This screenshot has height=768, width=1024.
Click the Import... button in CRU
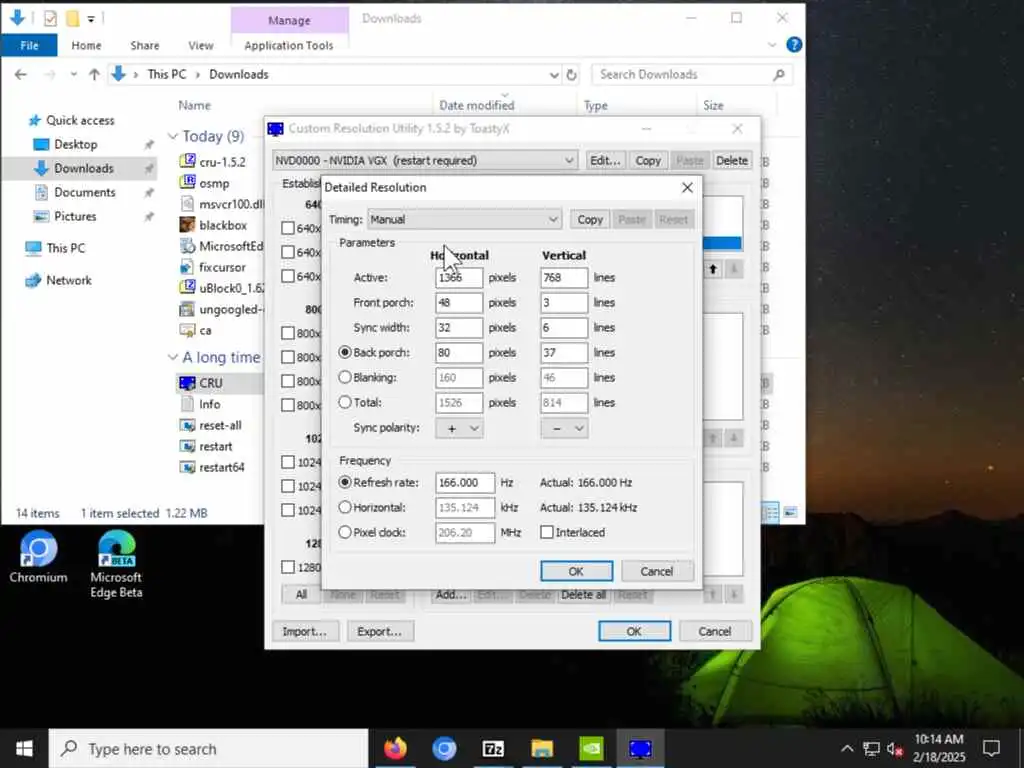tap(304, 631)
